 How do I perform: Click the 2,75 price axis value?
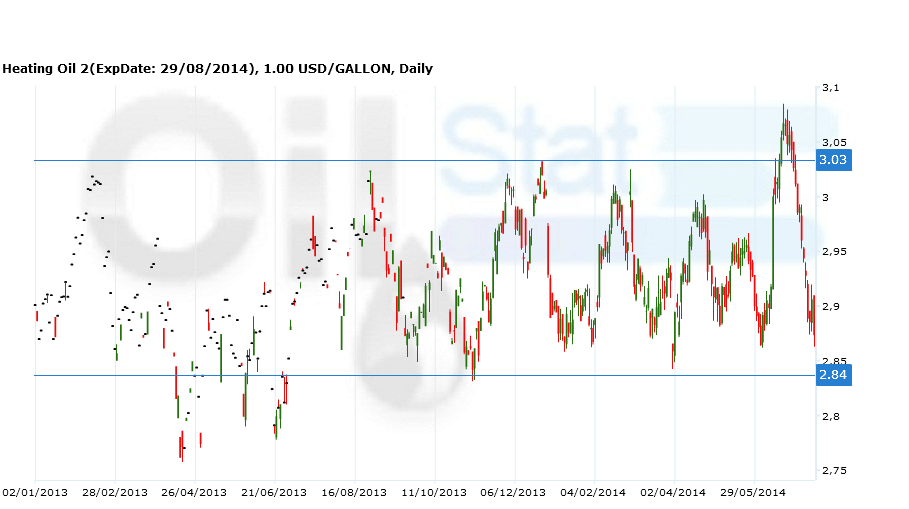click(832, 470)
